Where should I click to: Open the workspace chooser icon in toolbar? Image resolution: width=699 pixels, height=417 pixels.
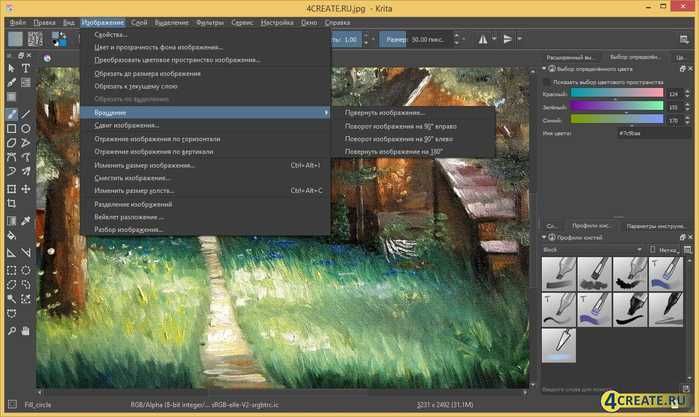pyautogui.click(x=684, y=40)
